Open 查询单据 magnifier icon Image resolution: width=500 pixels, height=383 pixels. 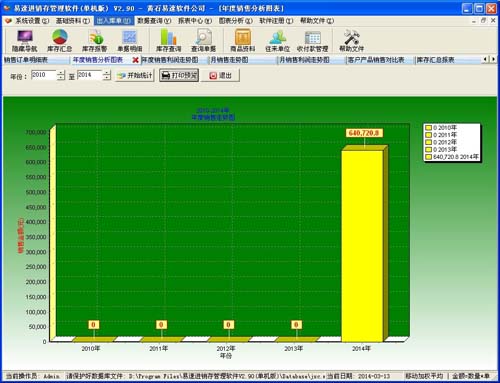tap(203, 40)
